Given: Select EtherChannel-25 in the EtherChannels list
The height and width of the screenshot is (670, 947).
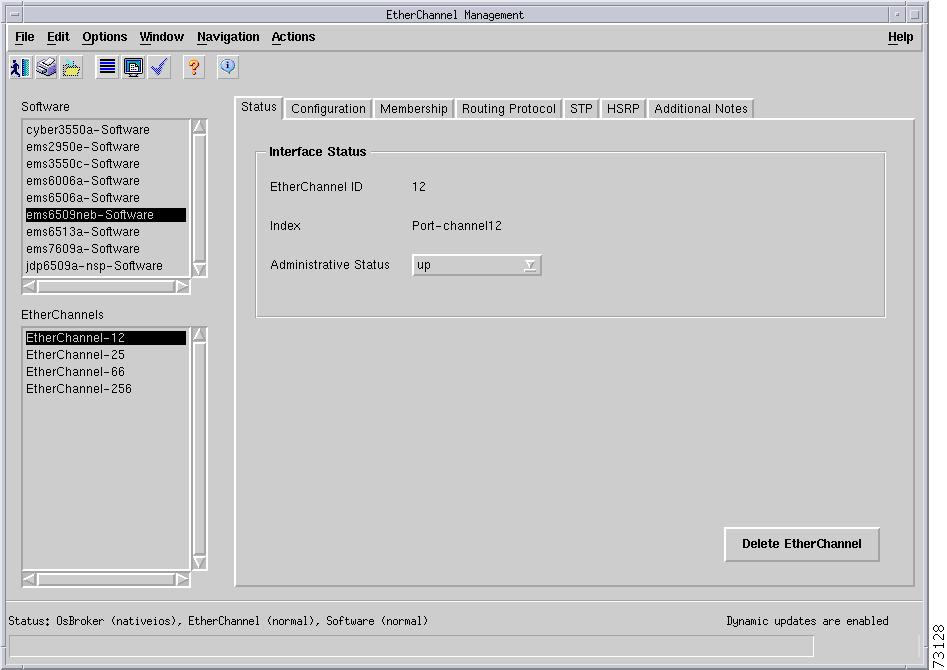Looking at the screenshot, I should tap(106, 355).
